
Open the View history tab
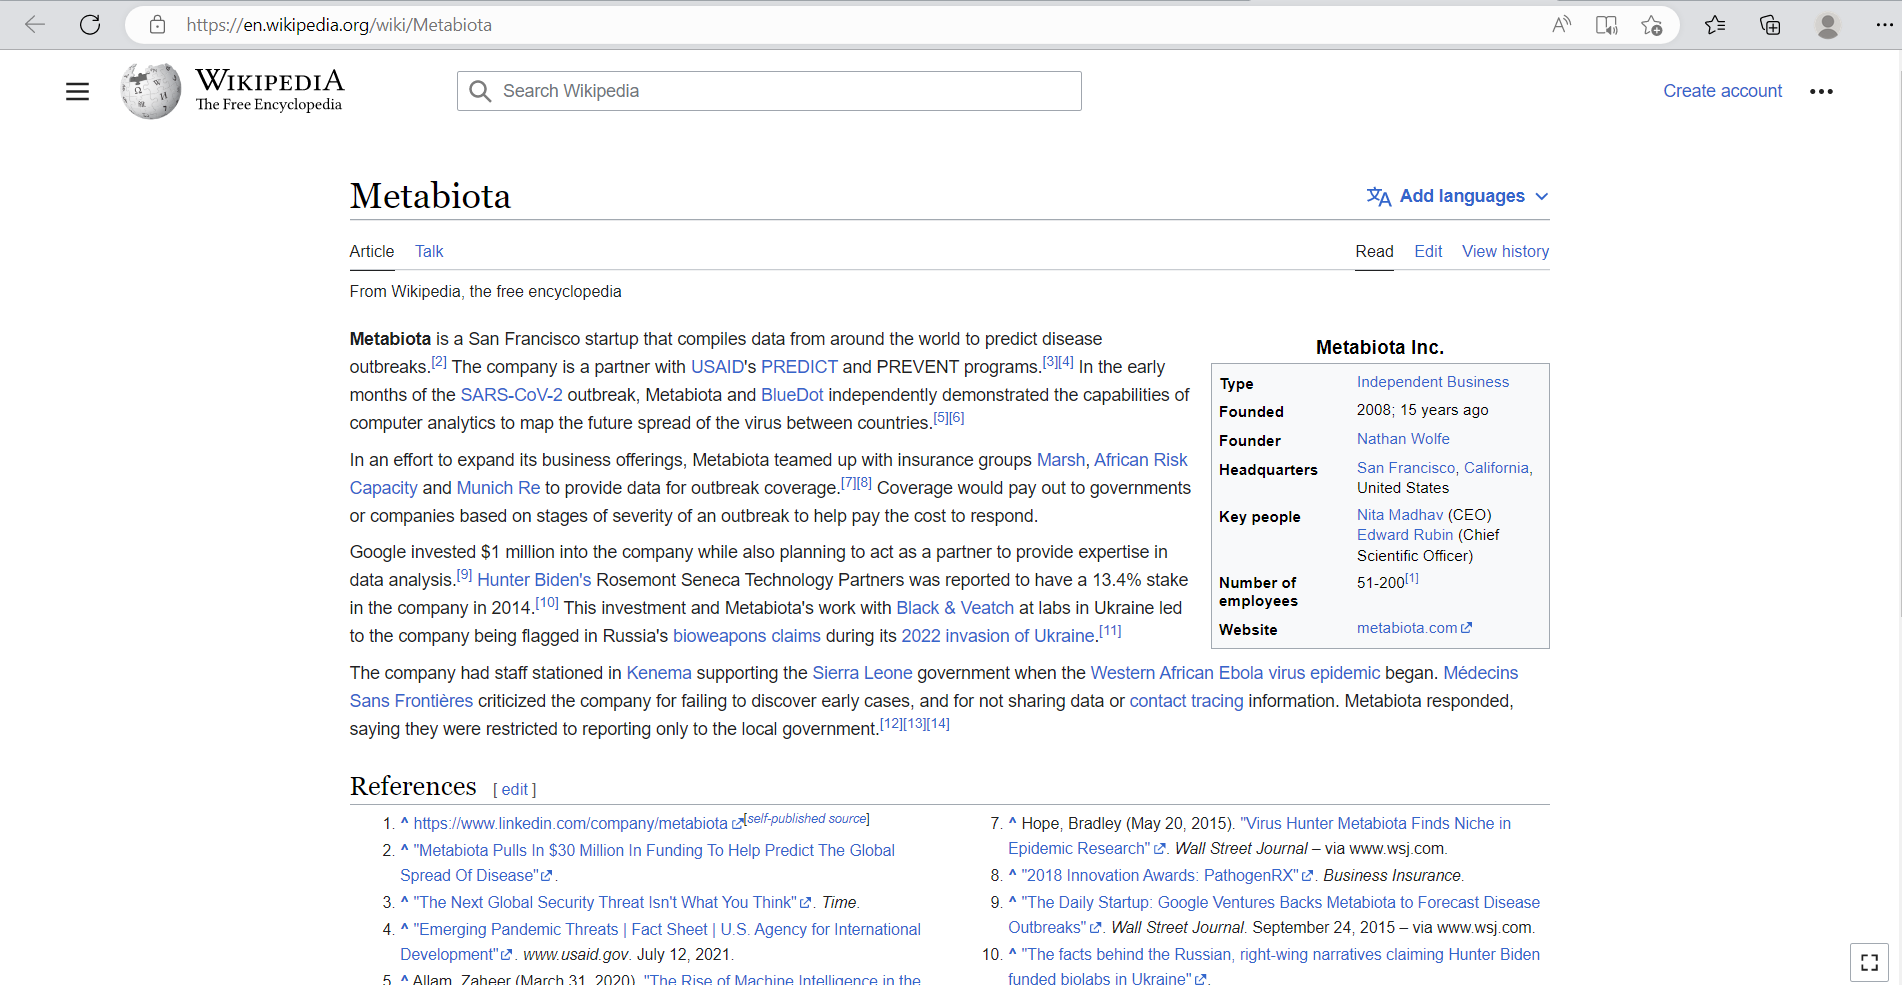click(1505, 251)
